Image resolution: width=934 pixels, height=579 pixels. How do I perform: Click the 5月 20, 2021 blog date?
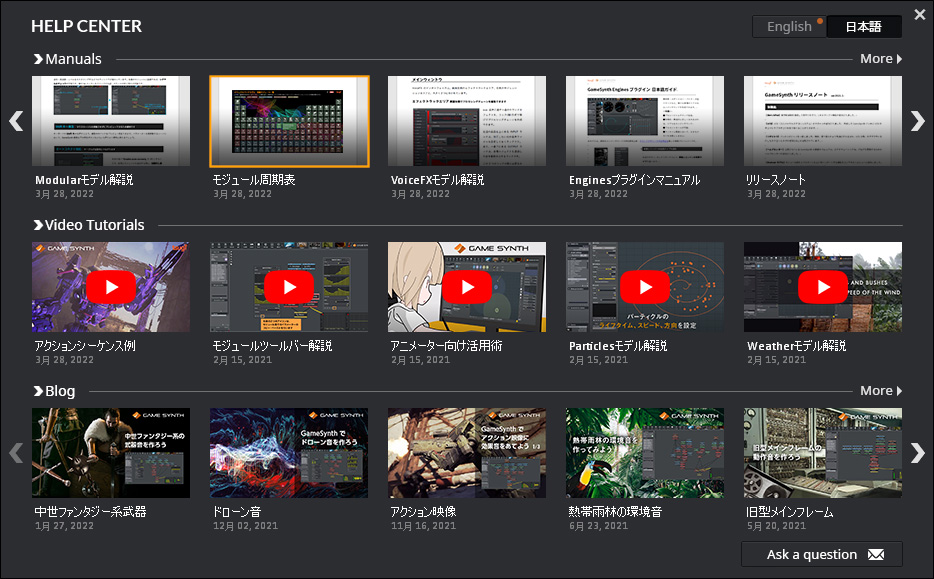coord(776,526)
